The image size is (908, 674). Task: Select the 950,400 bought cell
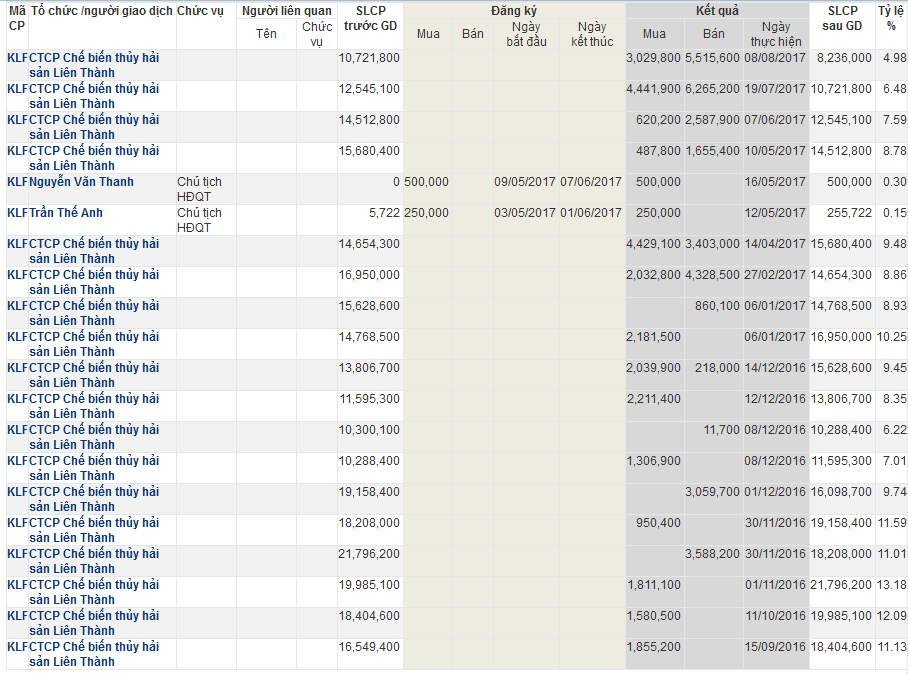point(658,523)
